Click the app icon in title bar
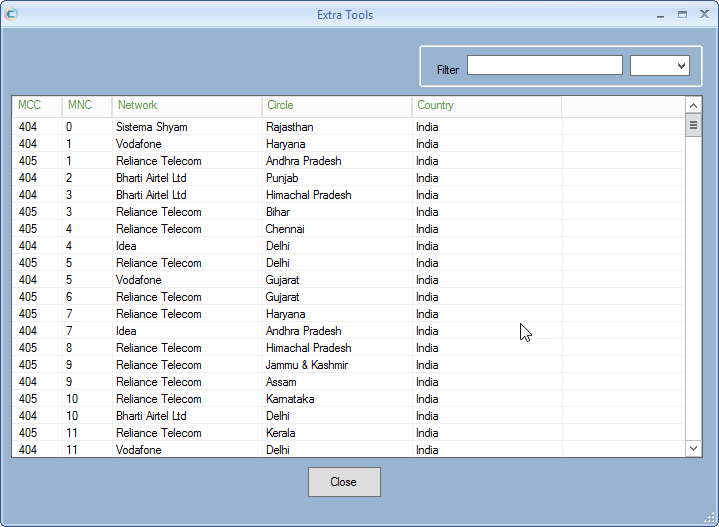Image resolution: width=719 pixels, height=527 pixels. (x=11, y=14)
